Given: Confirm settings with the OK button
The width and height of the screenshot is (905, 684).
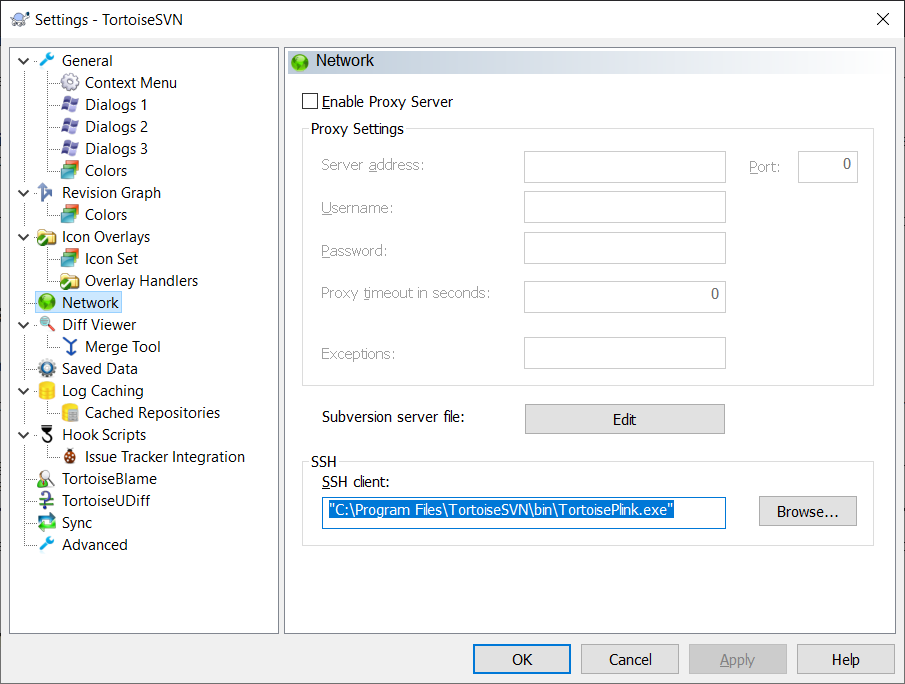Looking at the screenshot, I should click(522, 659).
